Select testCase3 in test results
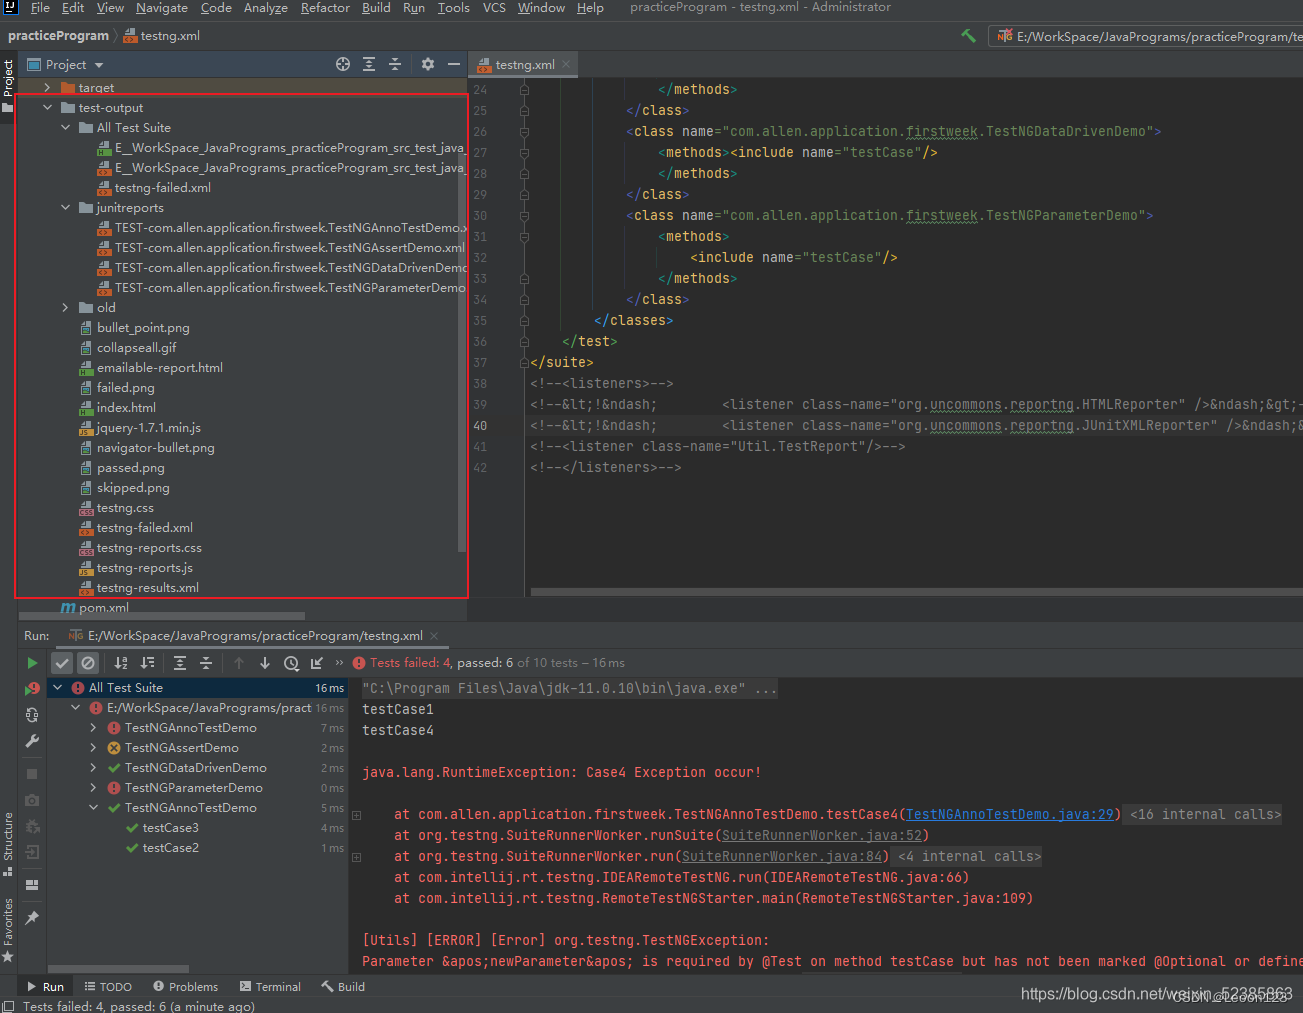The height and width of the screenshot is (1013, 1303). point(170,828)
